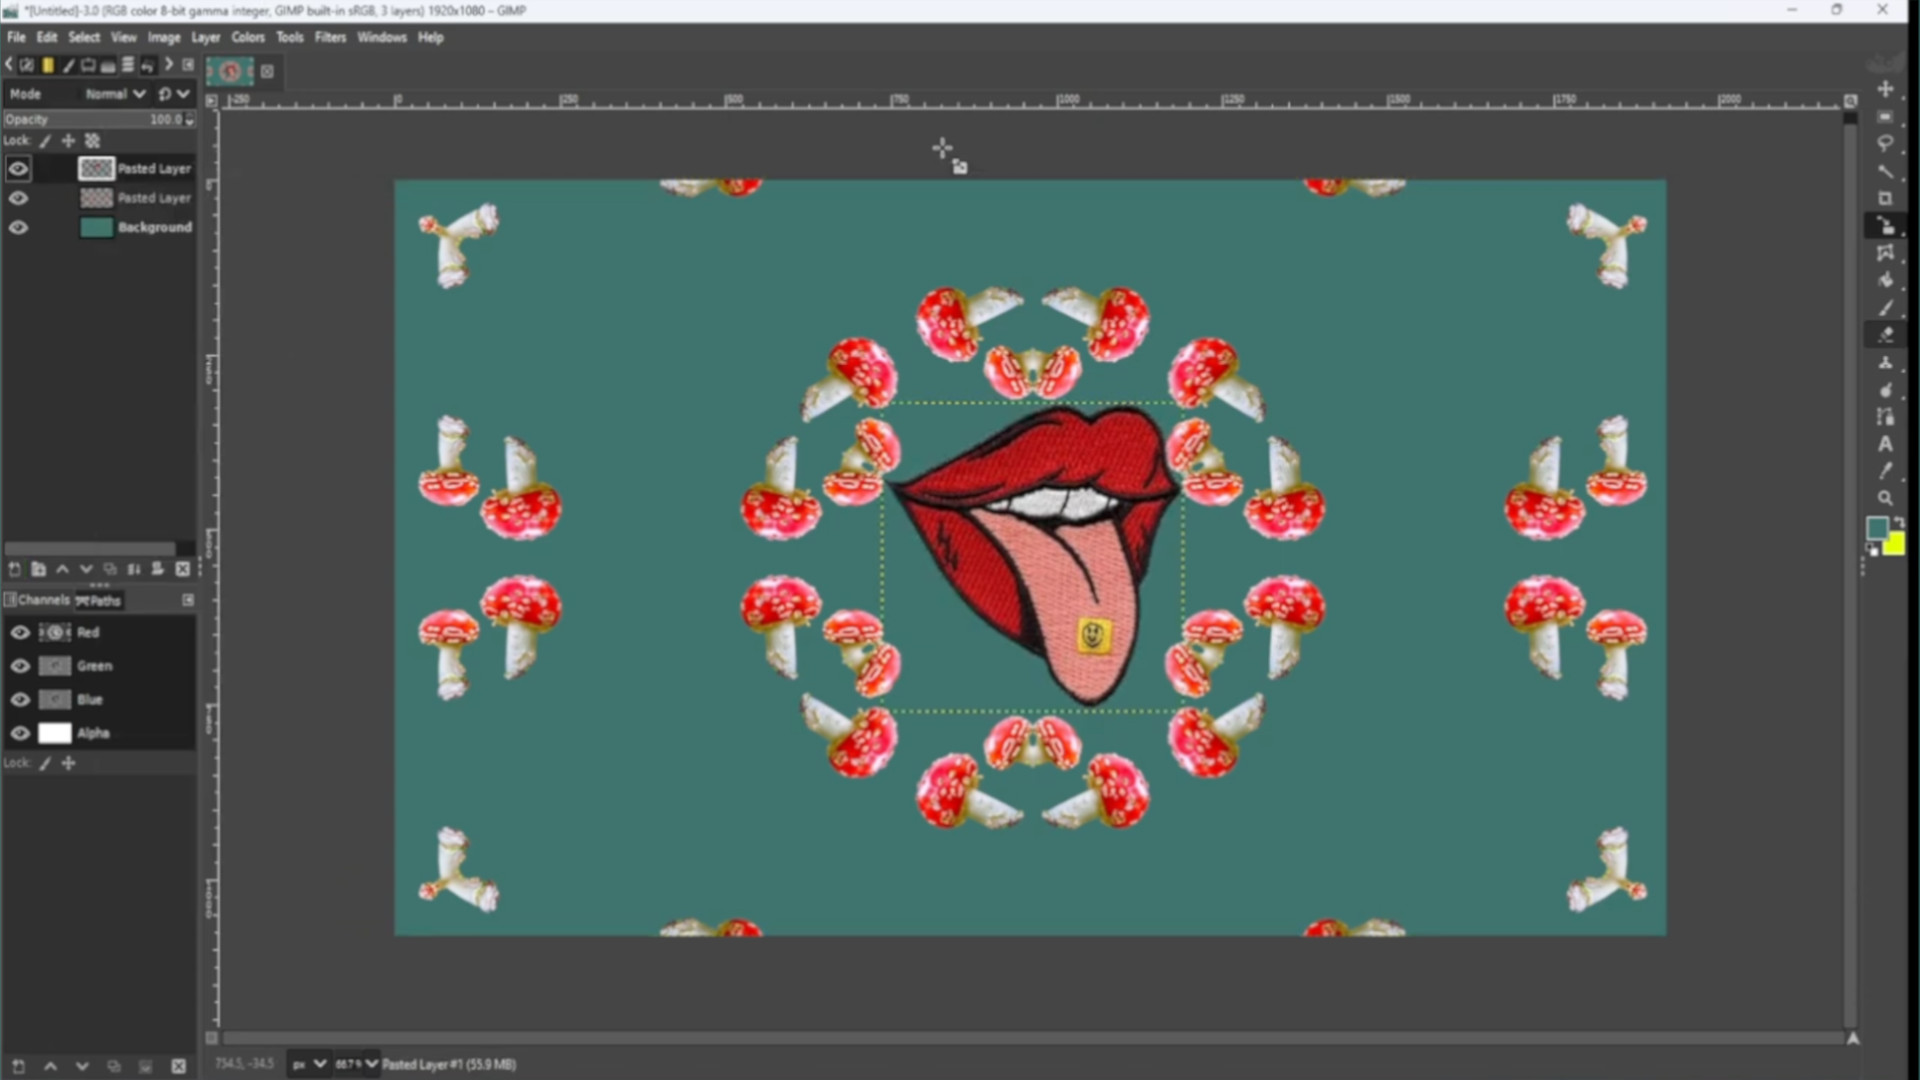Open the layer mode group switch dropdown
The width and height of the screenshot is (1920, 1080).
pyautogui.click(x=174, y=94)
